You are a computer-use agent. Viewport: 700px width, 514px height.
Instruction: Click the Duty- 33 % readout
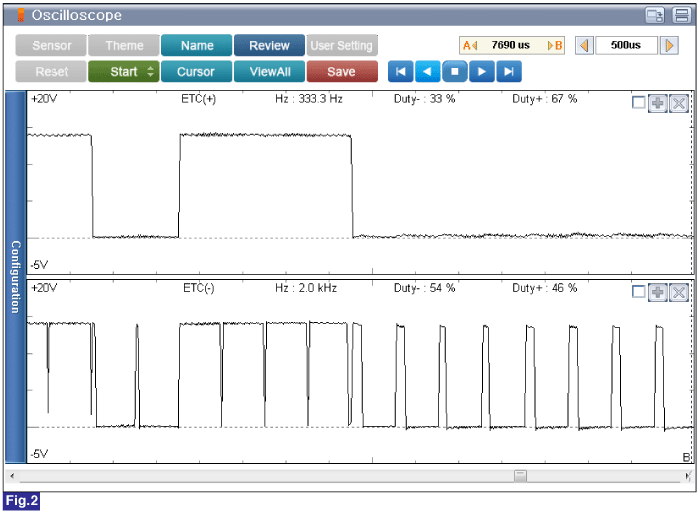425,99
